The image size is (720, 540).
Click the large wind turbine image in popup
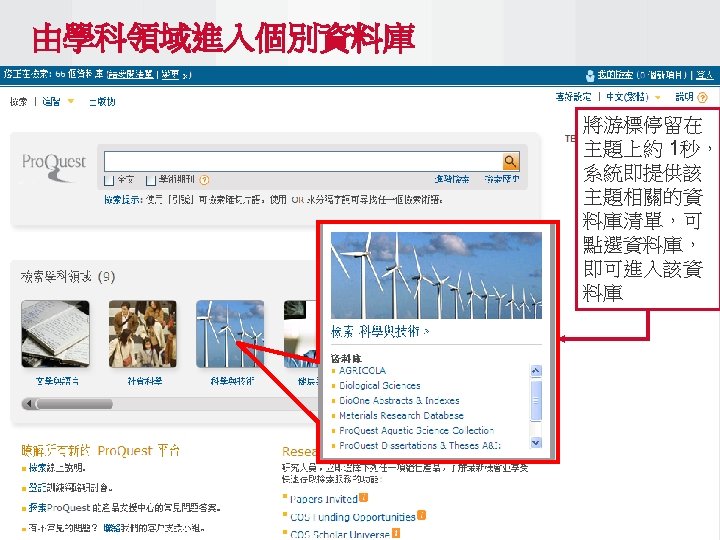click(436, 275)
